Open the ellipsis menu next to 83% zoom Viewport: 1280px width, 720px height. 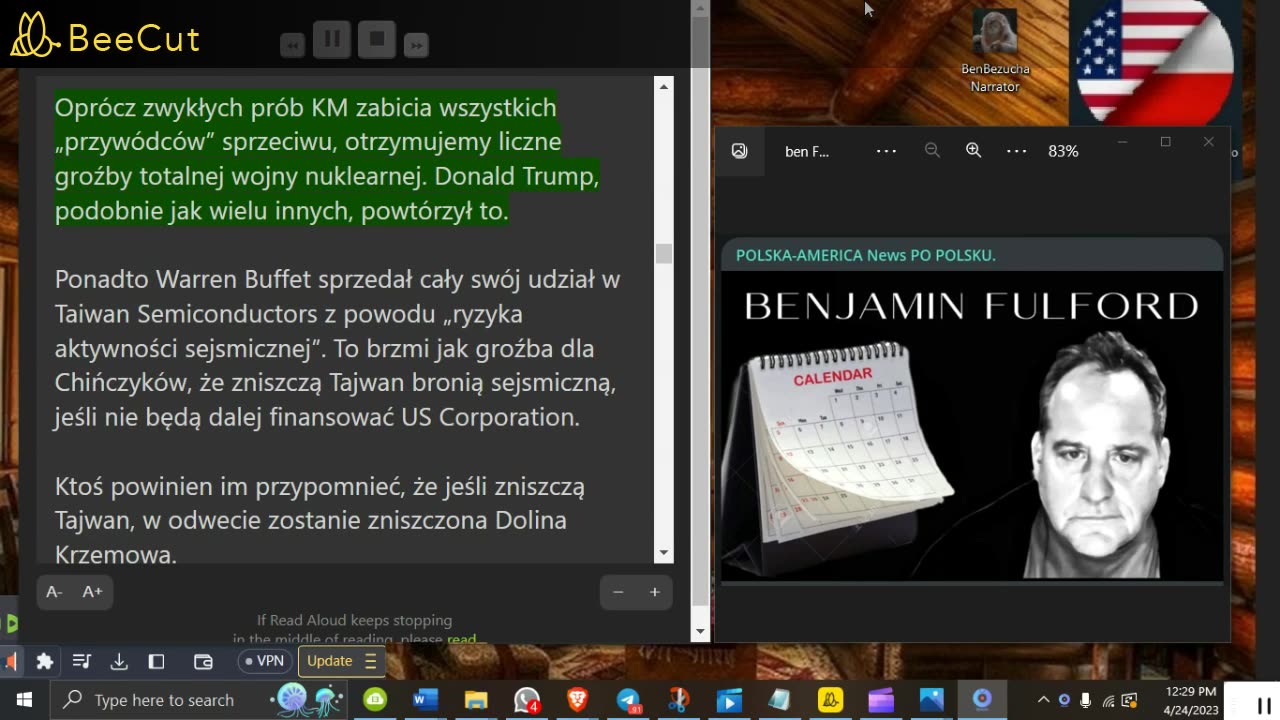coord(1016,151)
